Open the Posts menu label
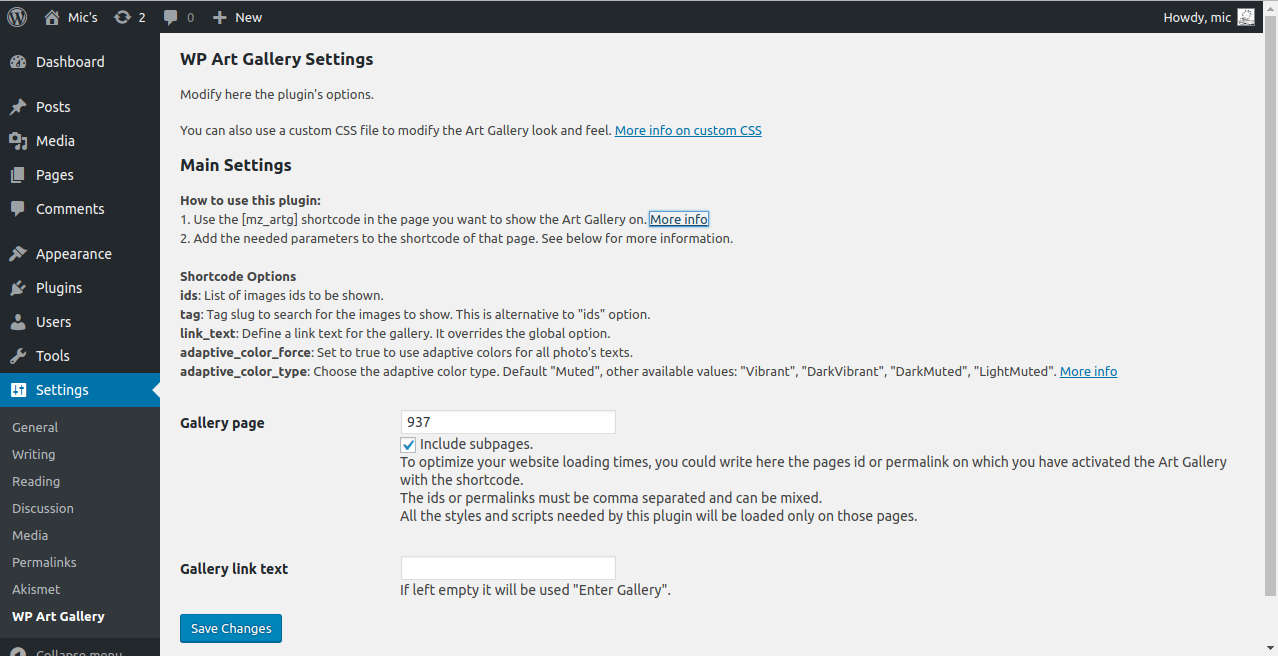This screenshot has width=1278, height=656. [53, 107]
